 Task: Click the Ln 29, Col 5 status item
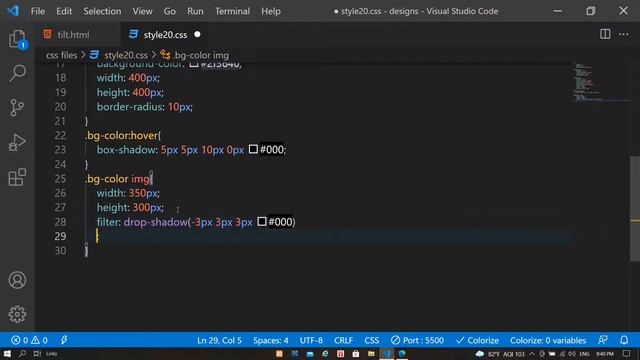[x=219, y=340]
